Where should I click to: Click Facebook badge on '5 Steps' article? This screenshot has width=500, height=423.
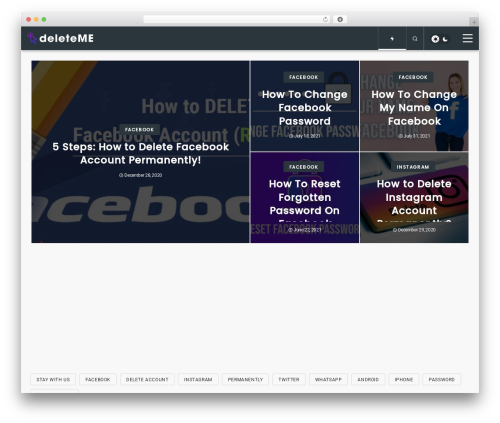coord(139,129)
